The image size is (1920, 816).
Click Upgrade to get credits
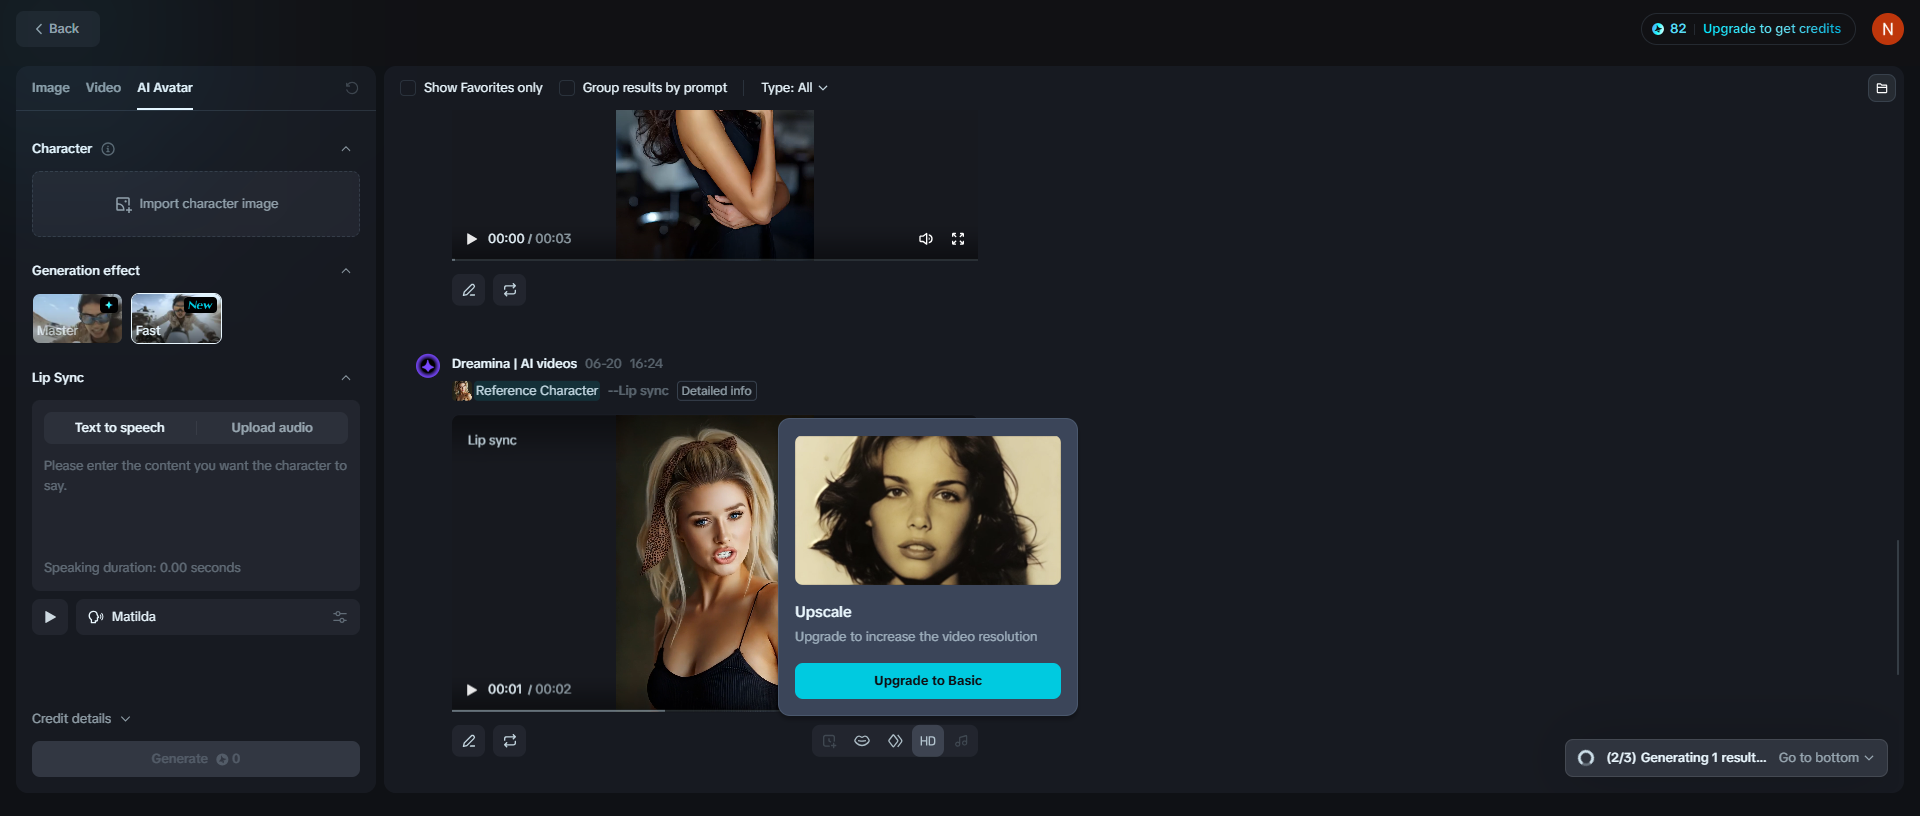pyautogui.click(x=1772, y=29)
